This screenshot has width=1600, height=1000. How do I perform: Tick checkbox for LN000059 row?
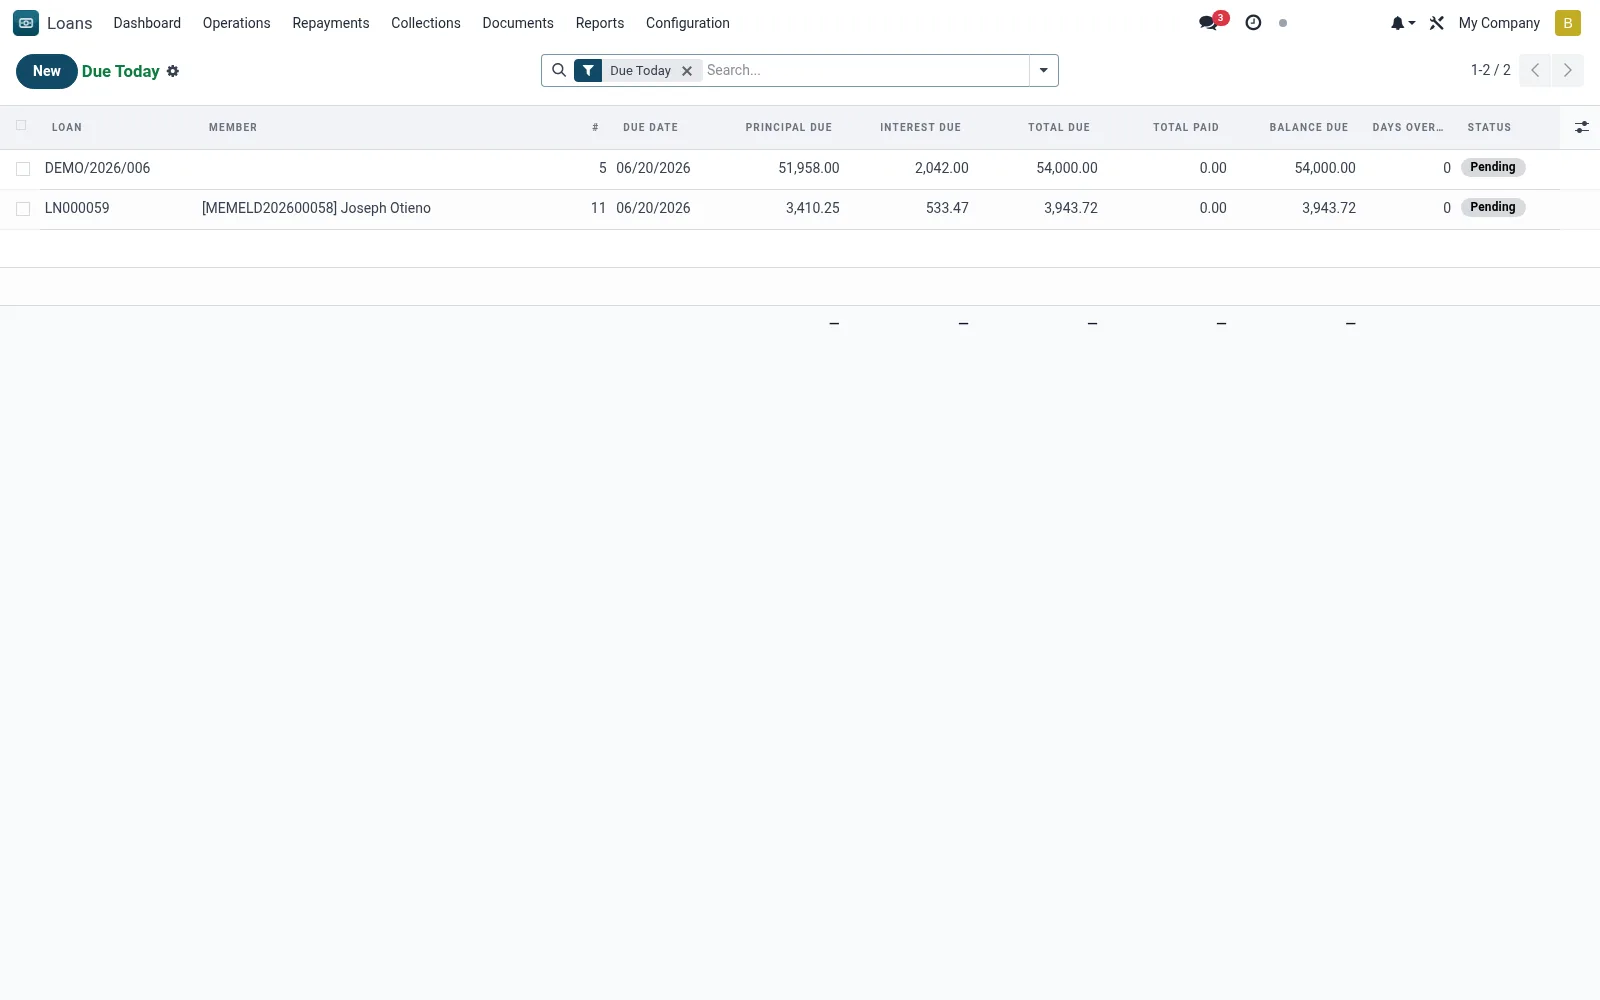23,209
